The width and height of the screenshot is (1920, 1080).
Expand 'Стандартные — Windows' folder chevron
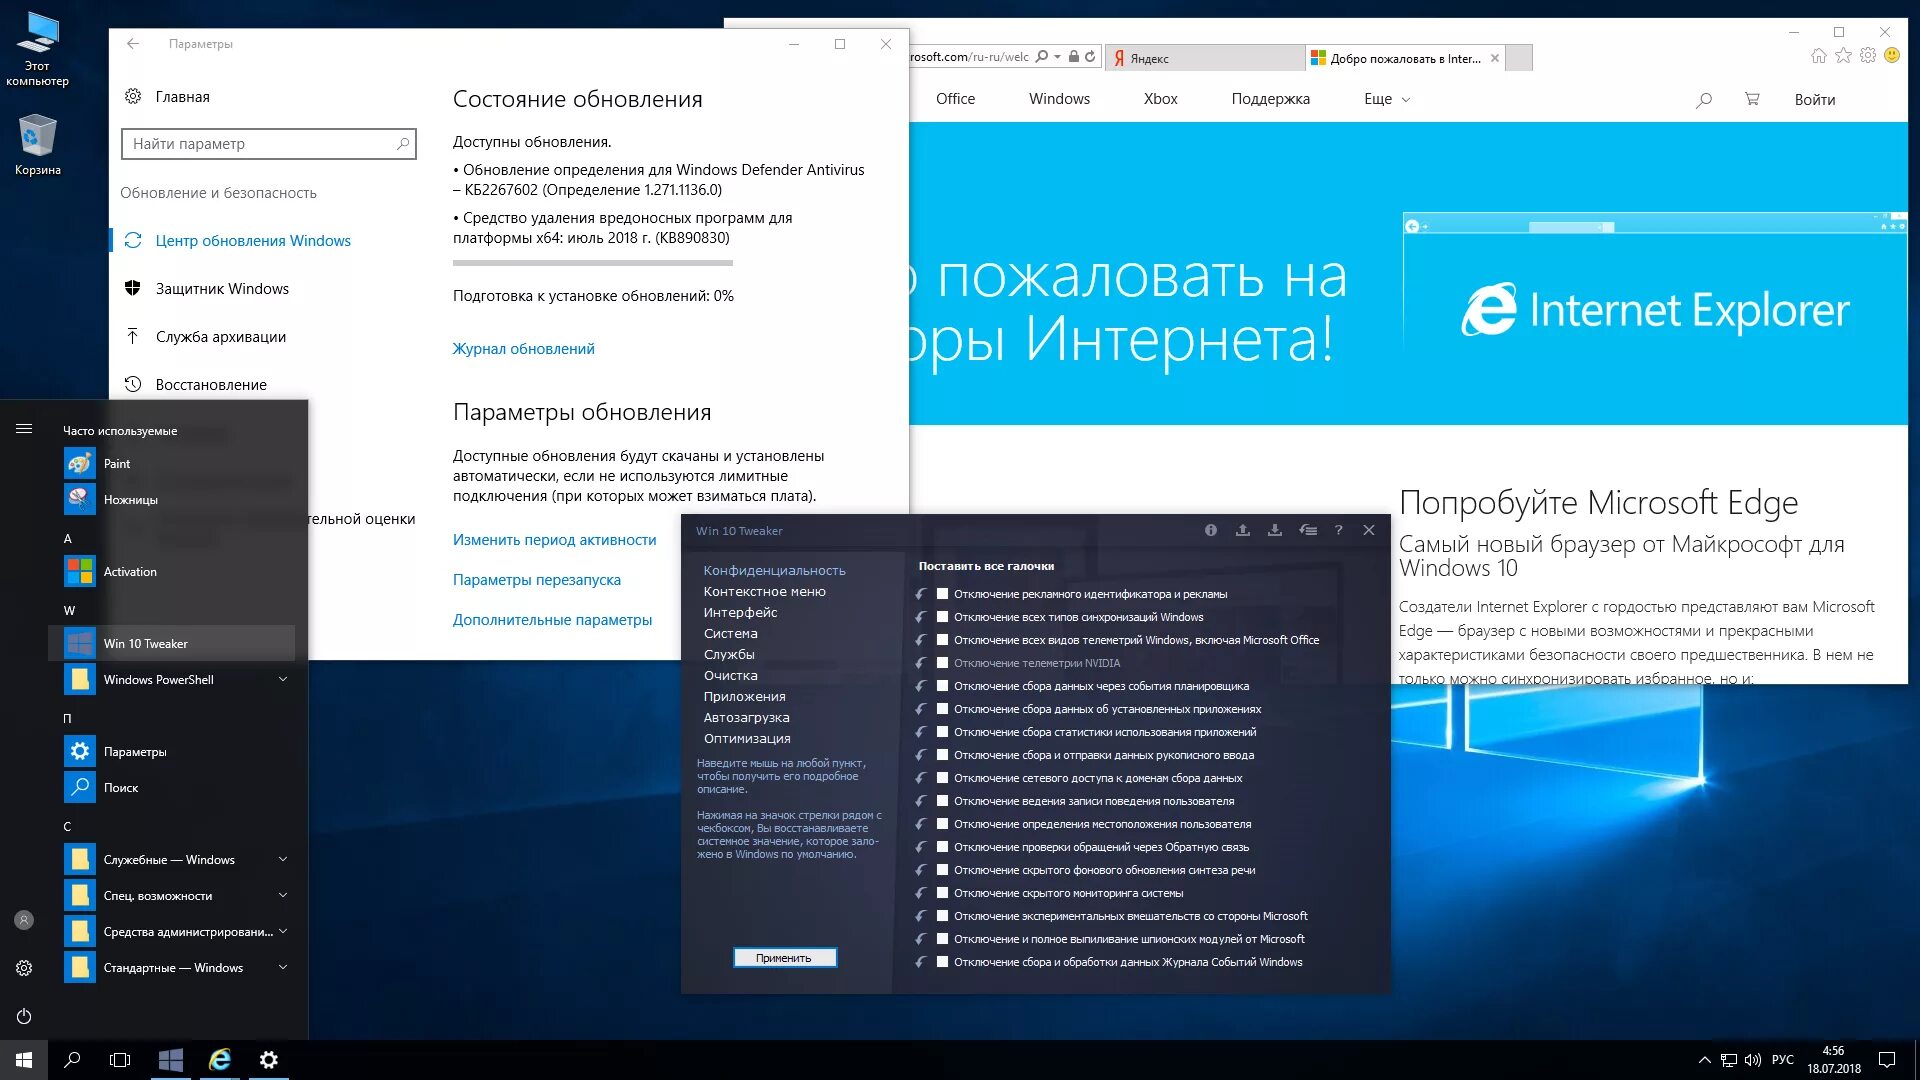(282, 967)
